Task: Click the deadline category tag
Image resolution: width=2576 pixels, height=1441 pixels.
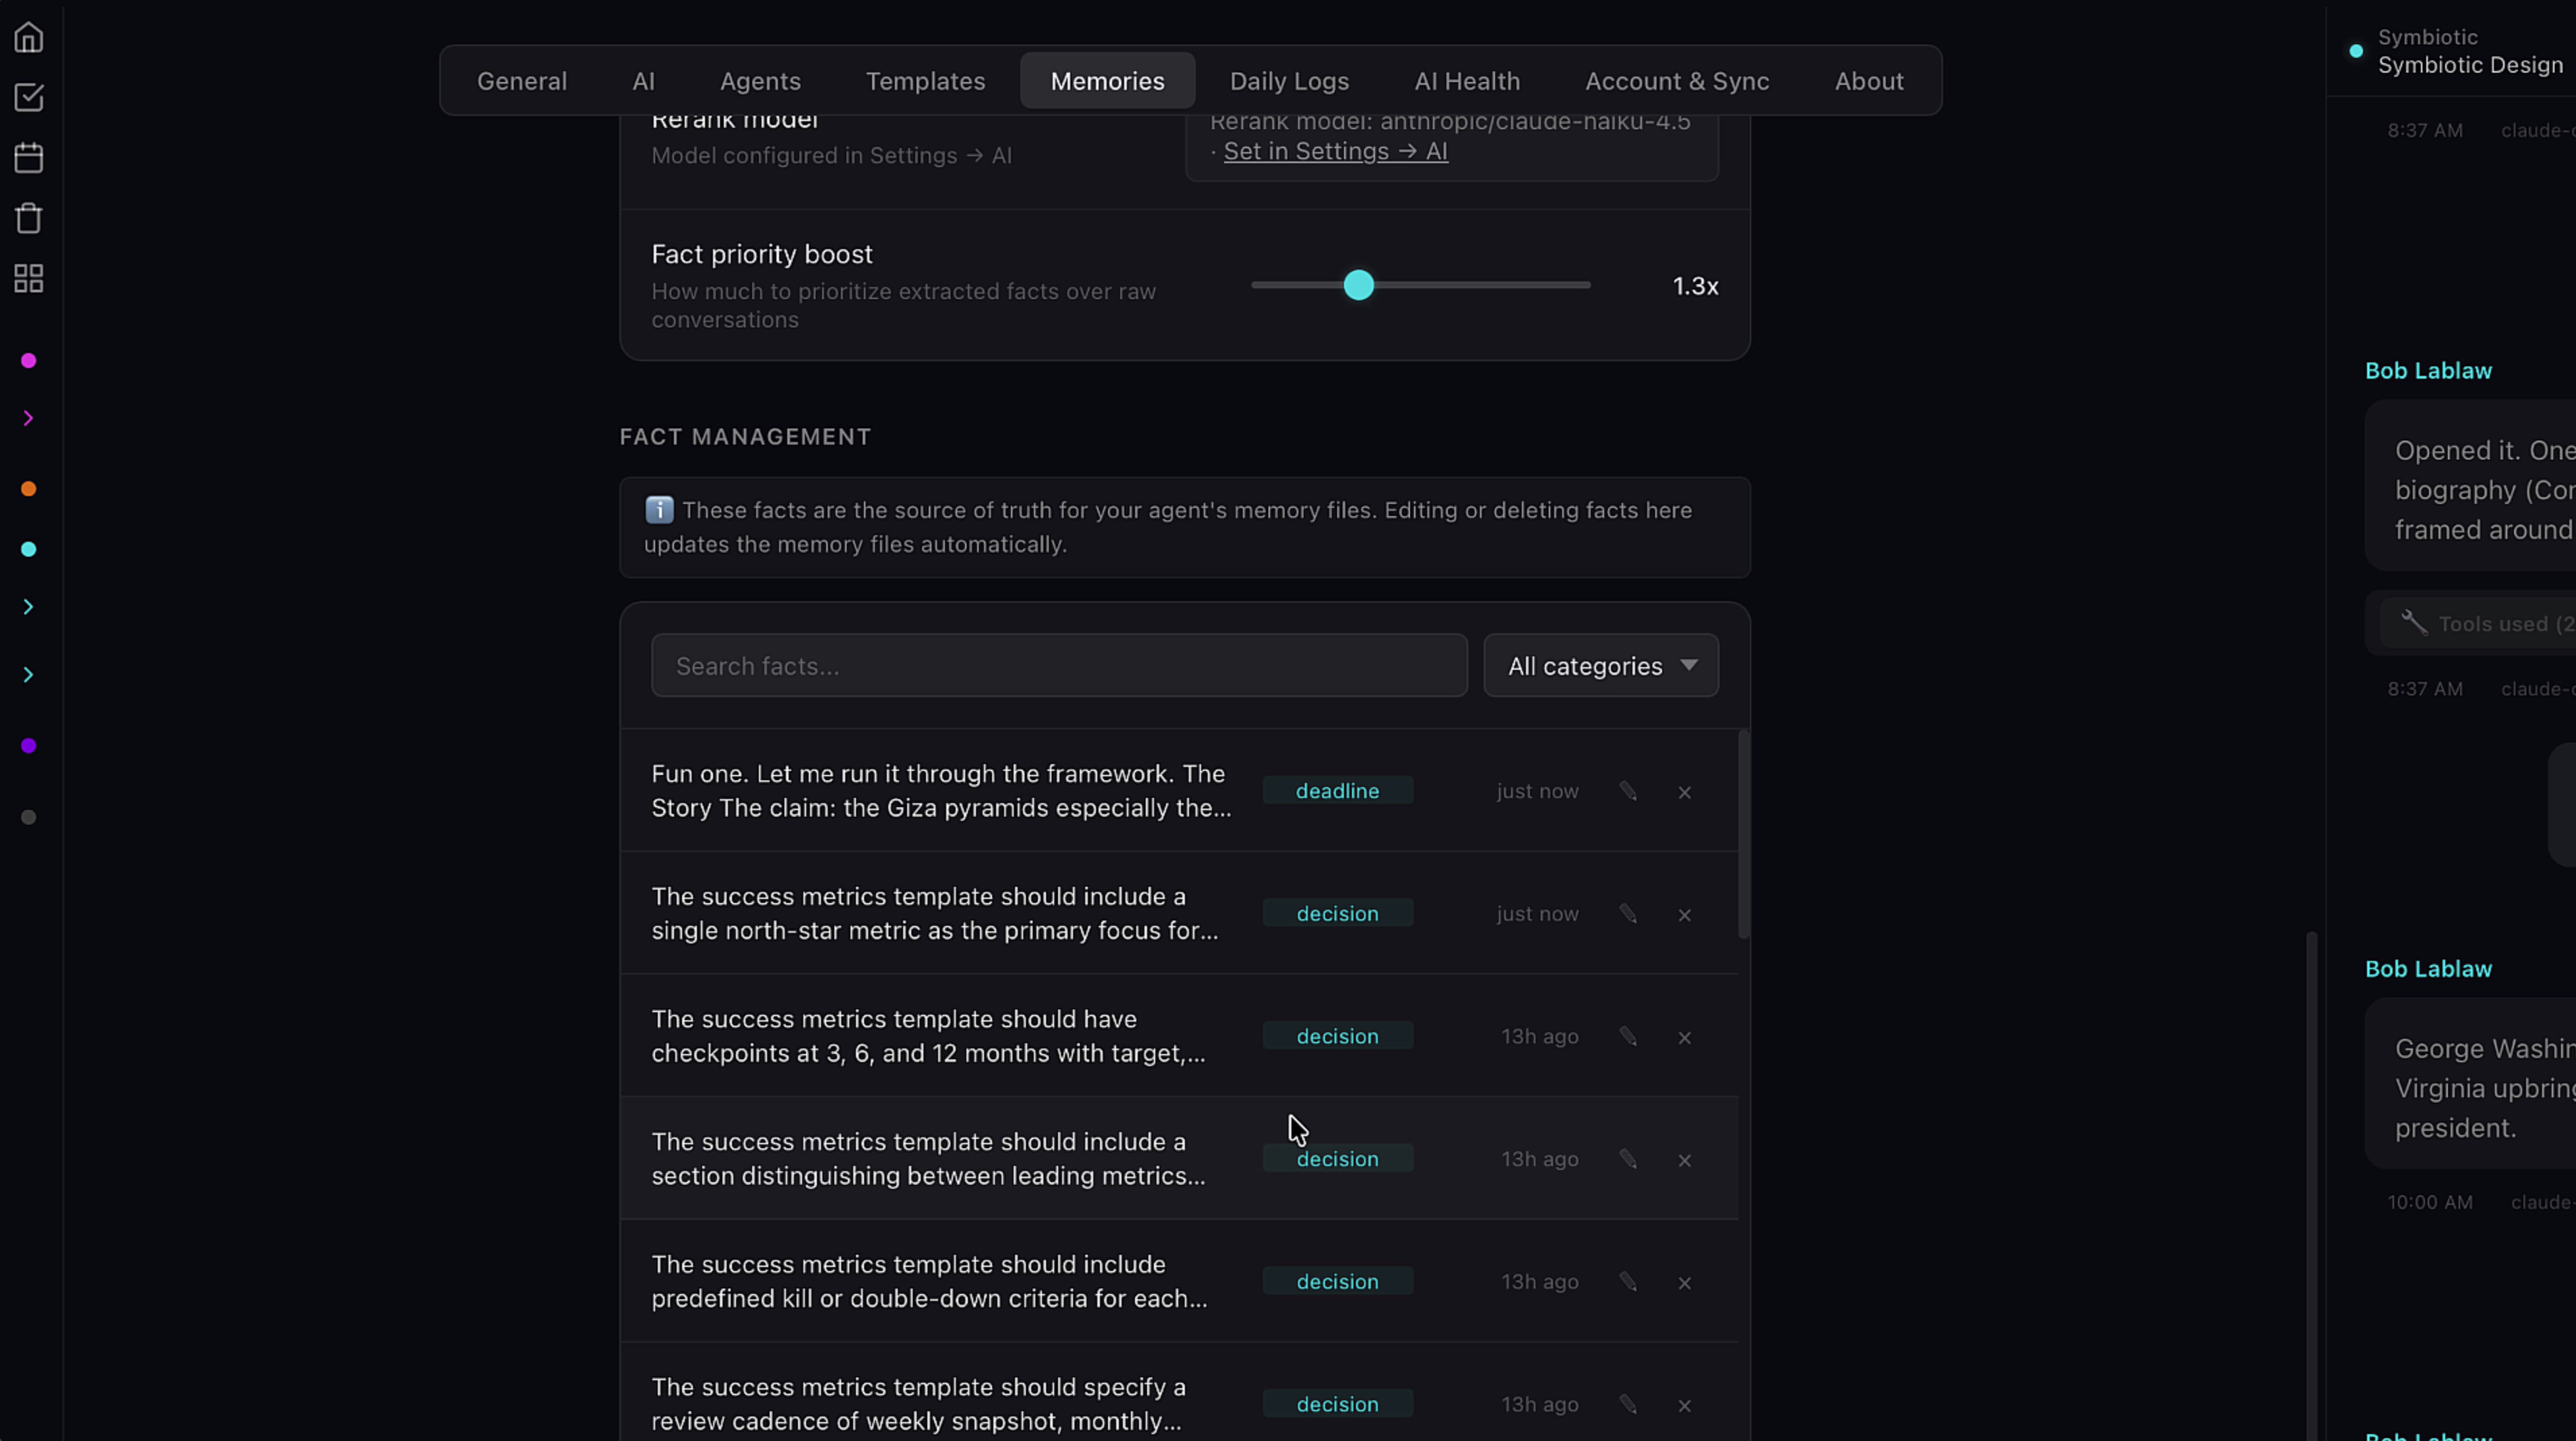Action: 1337,790
